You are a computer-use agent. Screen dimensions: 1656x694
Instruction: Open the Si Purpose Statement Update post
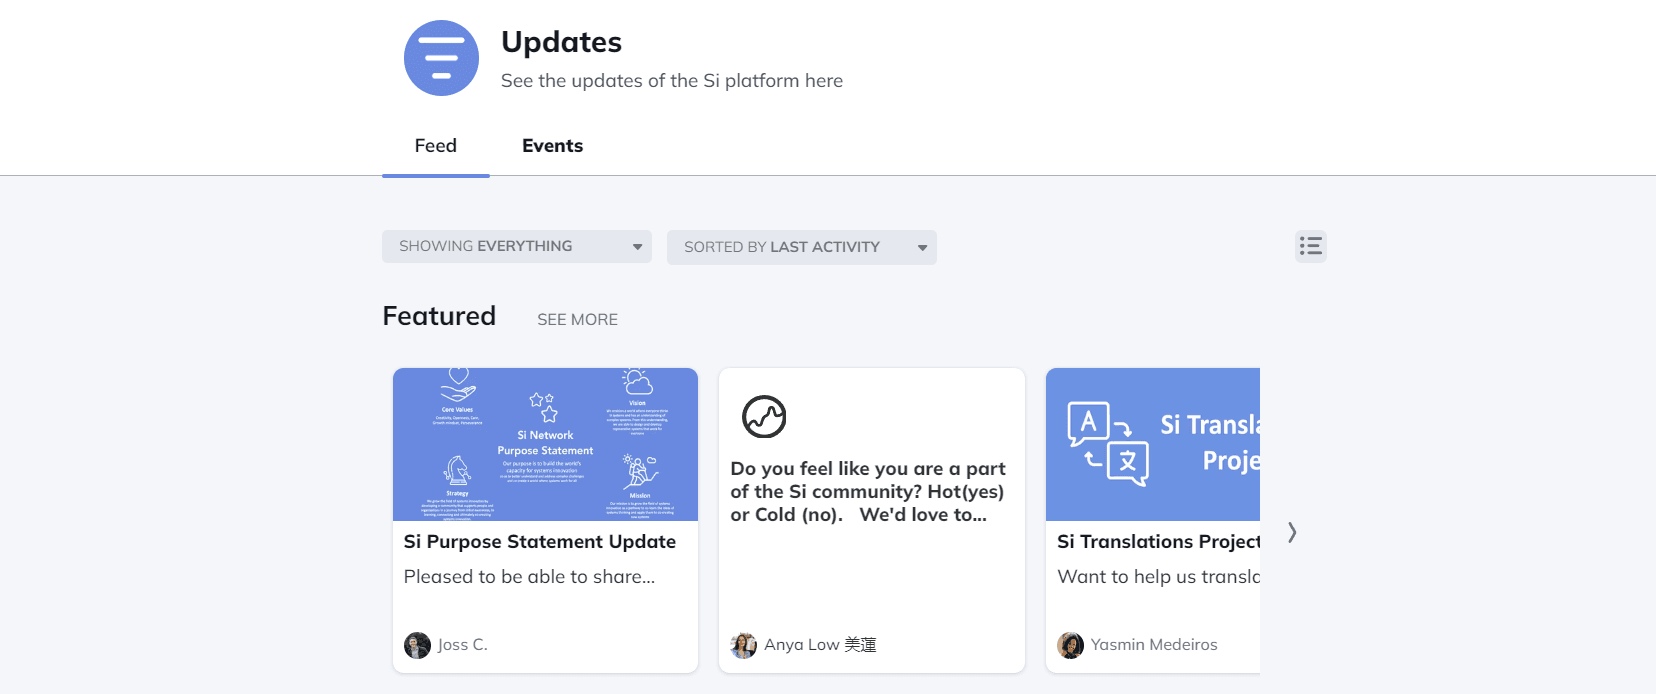[539, 541]
